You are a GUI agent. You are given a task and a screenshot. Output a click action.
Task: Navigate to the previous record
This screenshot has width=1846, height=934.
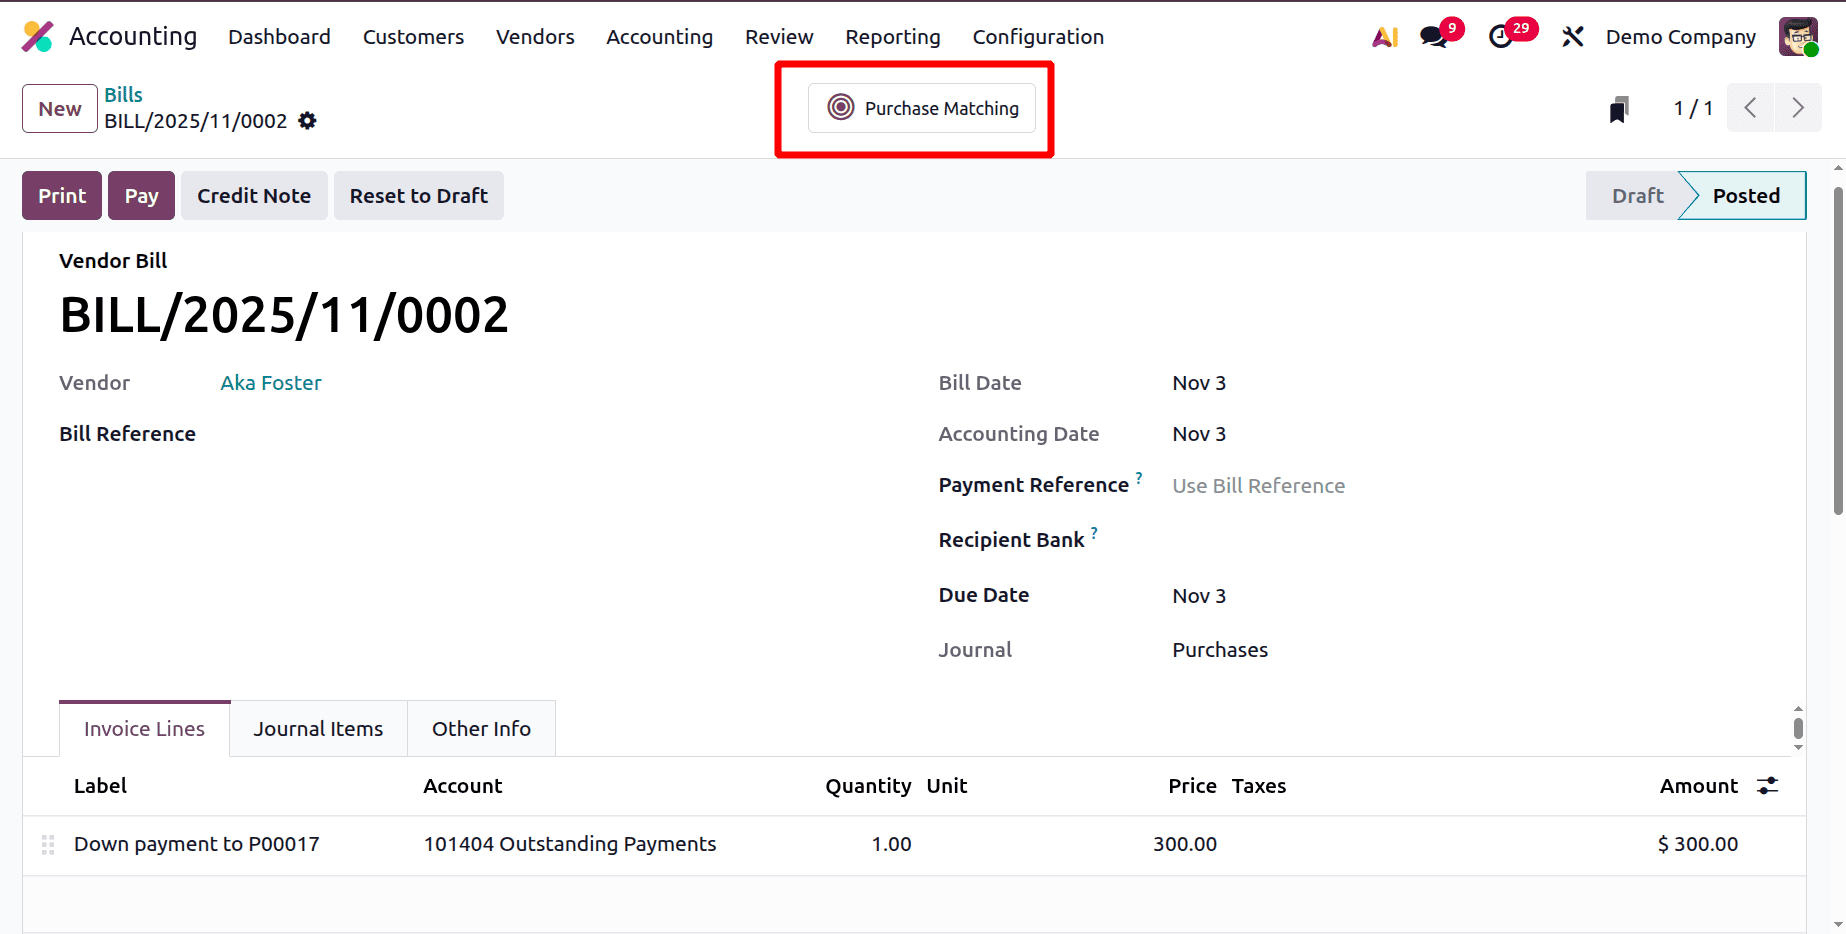coord(1749,107)
